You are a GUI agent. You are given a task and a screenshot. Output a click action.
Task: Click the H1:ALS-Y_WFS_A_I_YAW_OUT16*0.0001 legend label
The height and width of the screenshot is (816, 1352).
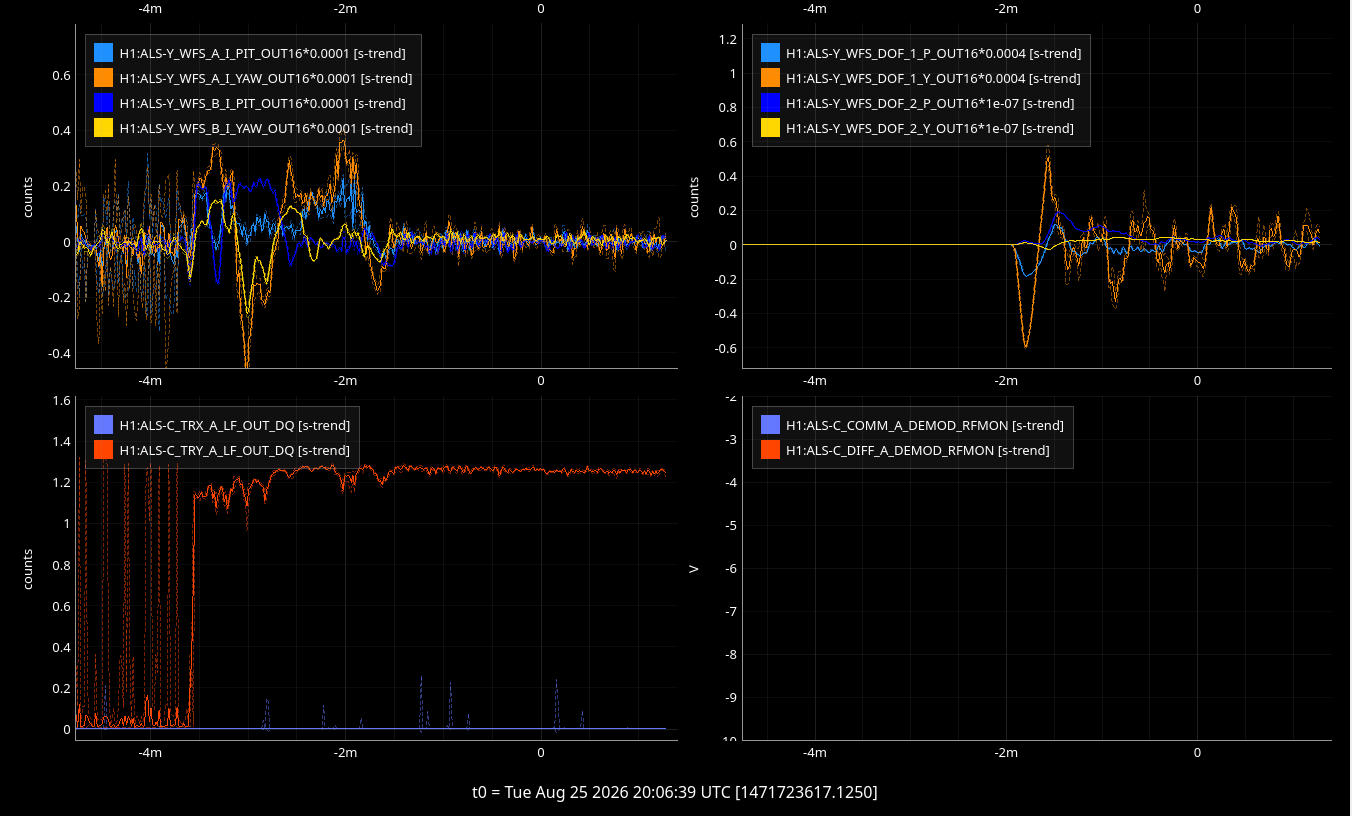(266, 78)
